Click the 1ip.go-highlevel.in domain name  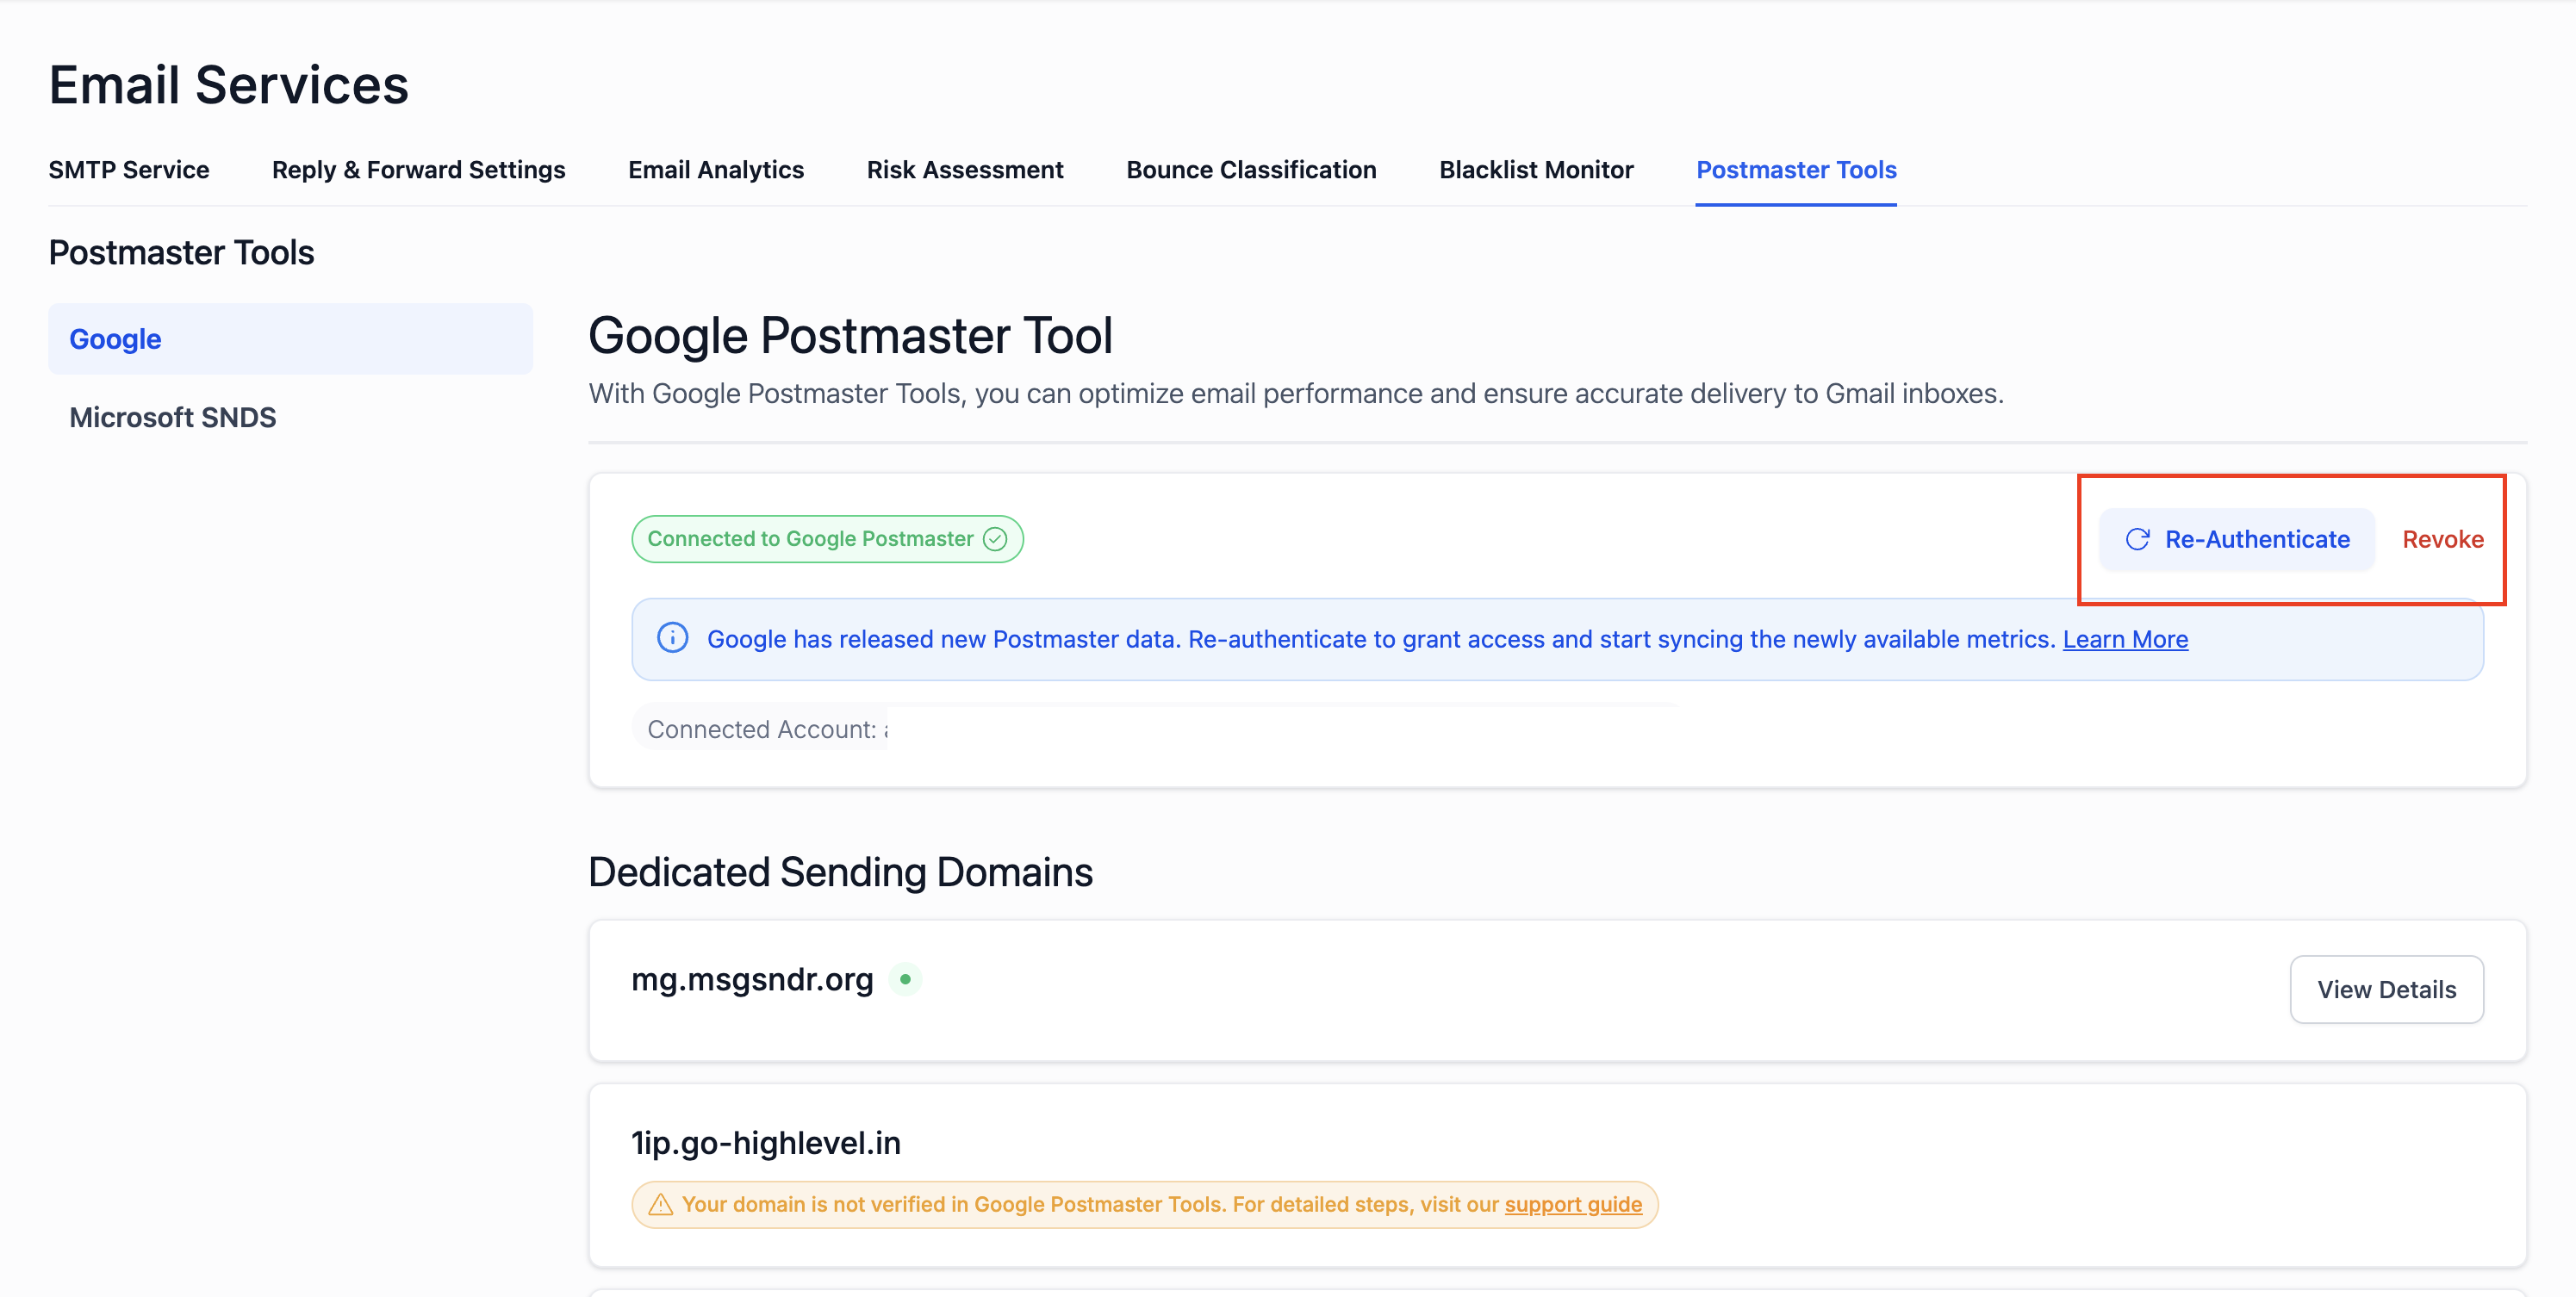click(x=765, y=1142)
